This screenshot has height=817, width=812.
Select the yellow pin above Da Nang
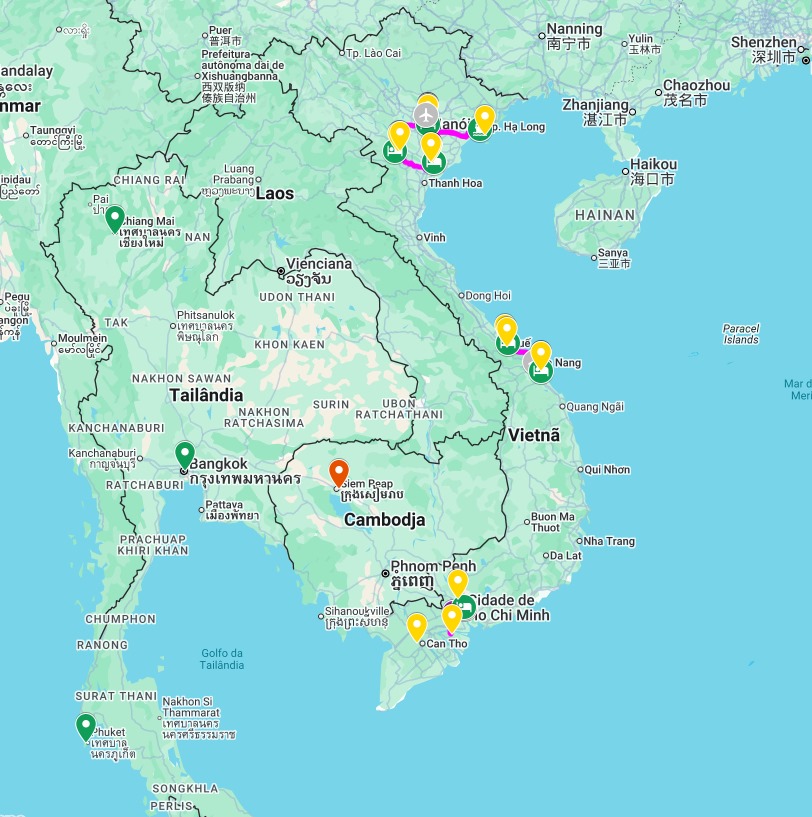541,354
